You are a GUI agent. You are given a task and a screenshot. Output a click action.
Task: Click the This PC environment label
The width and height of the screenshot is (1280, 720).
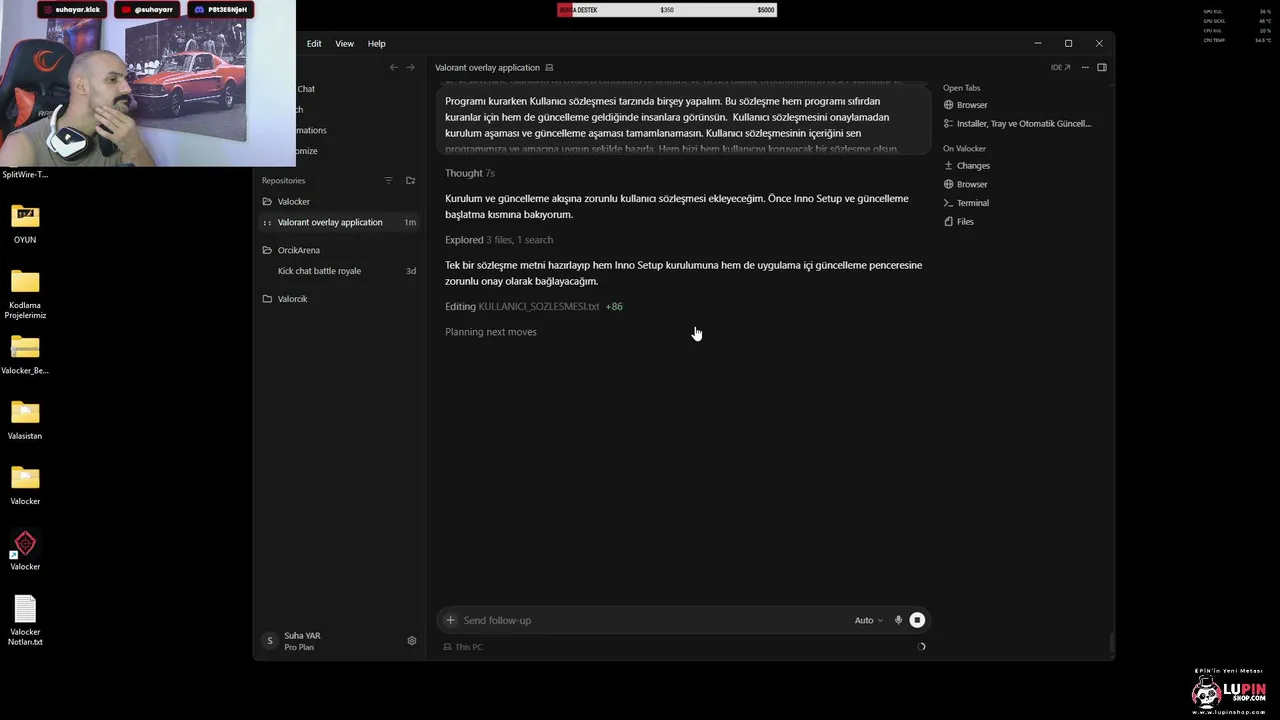[463, 647]
